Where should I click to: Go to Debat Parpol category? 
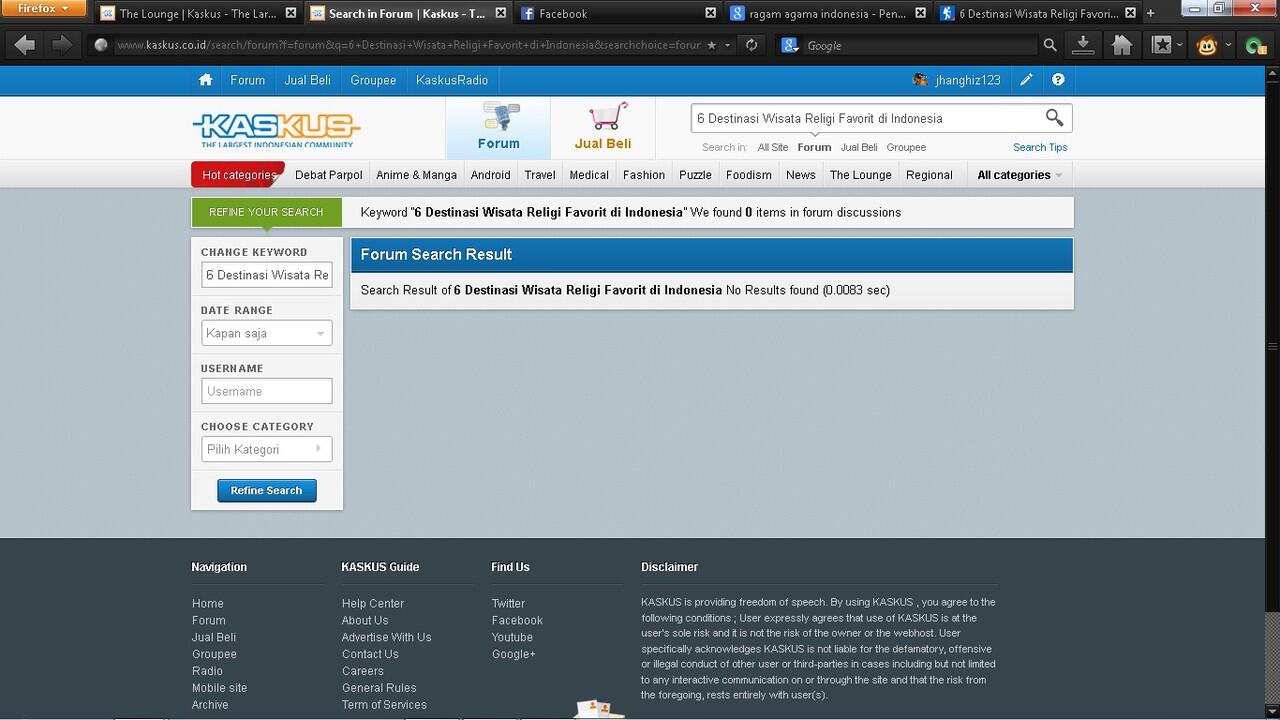329,175
